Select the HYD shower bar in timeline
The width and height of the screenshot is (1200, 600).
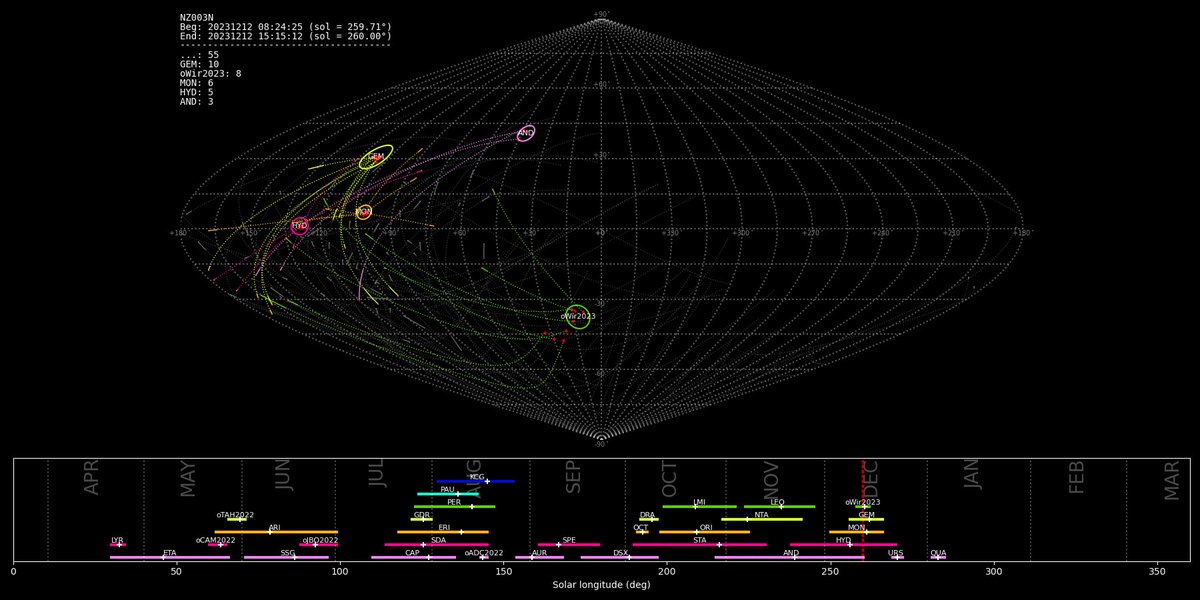(843, 545)
